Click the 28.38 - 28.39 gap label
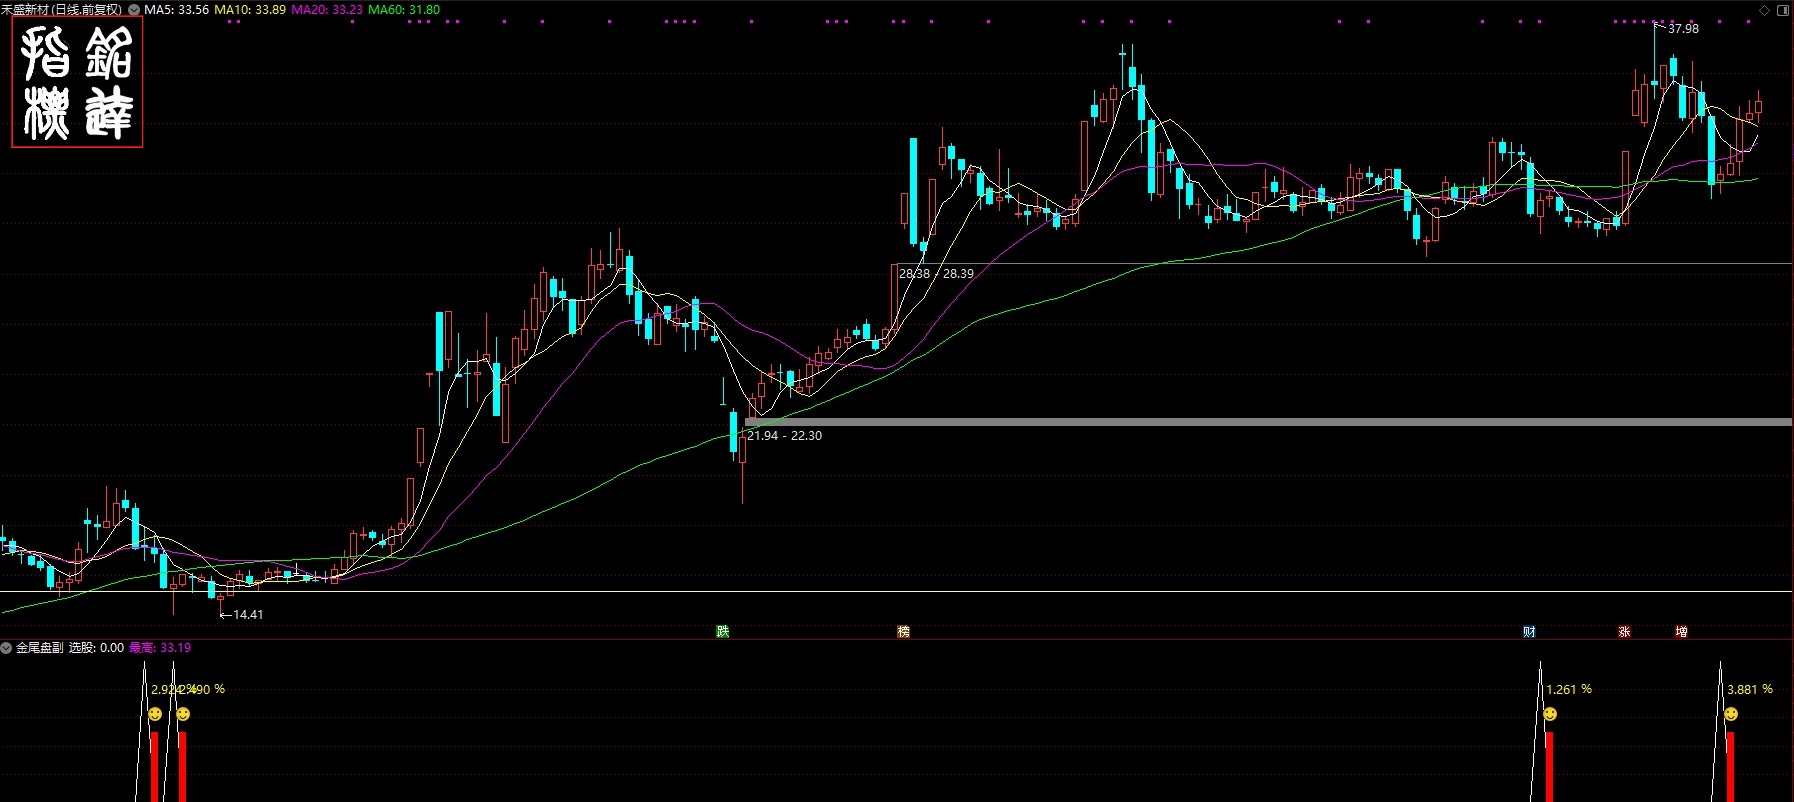The height and width of the screenshot is (802, 1794). pyautogui.click(x=936, y=273)
